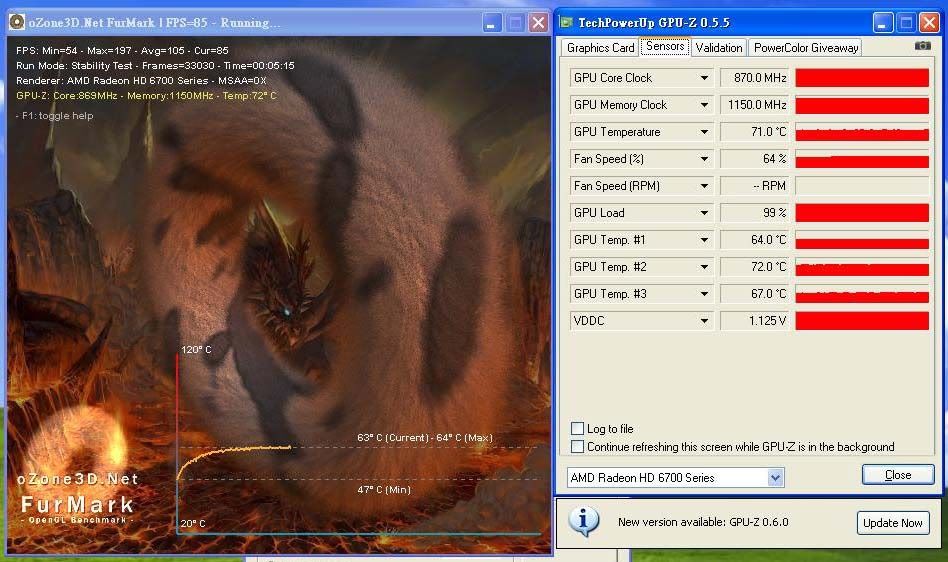The image size is (948, 562).
Task: Minimize the FurMark window
Action: [492, 23]
